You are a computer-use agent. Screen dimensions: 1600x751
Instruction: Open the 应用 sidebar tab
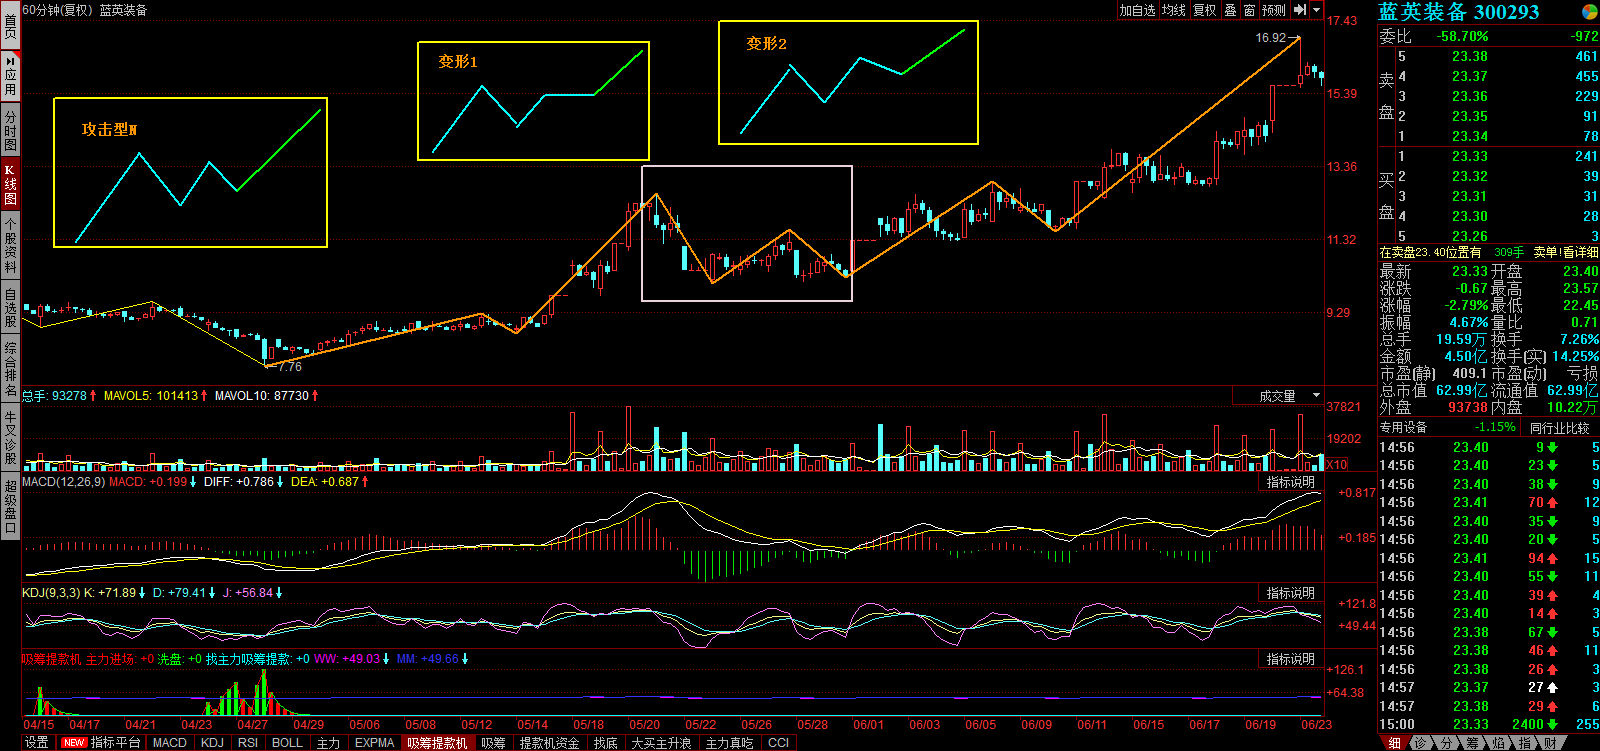(10, 76)
